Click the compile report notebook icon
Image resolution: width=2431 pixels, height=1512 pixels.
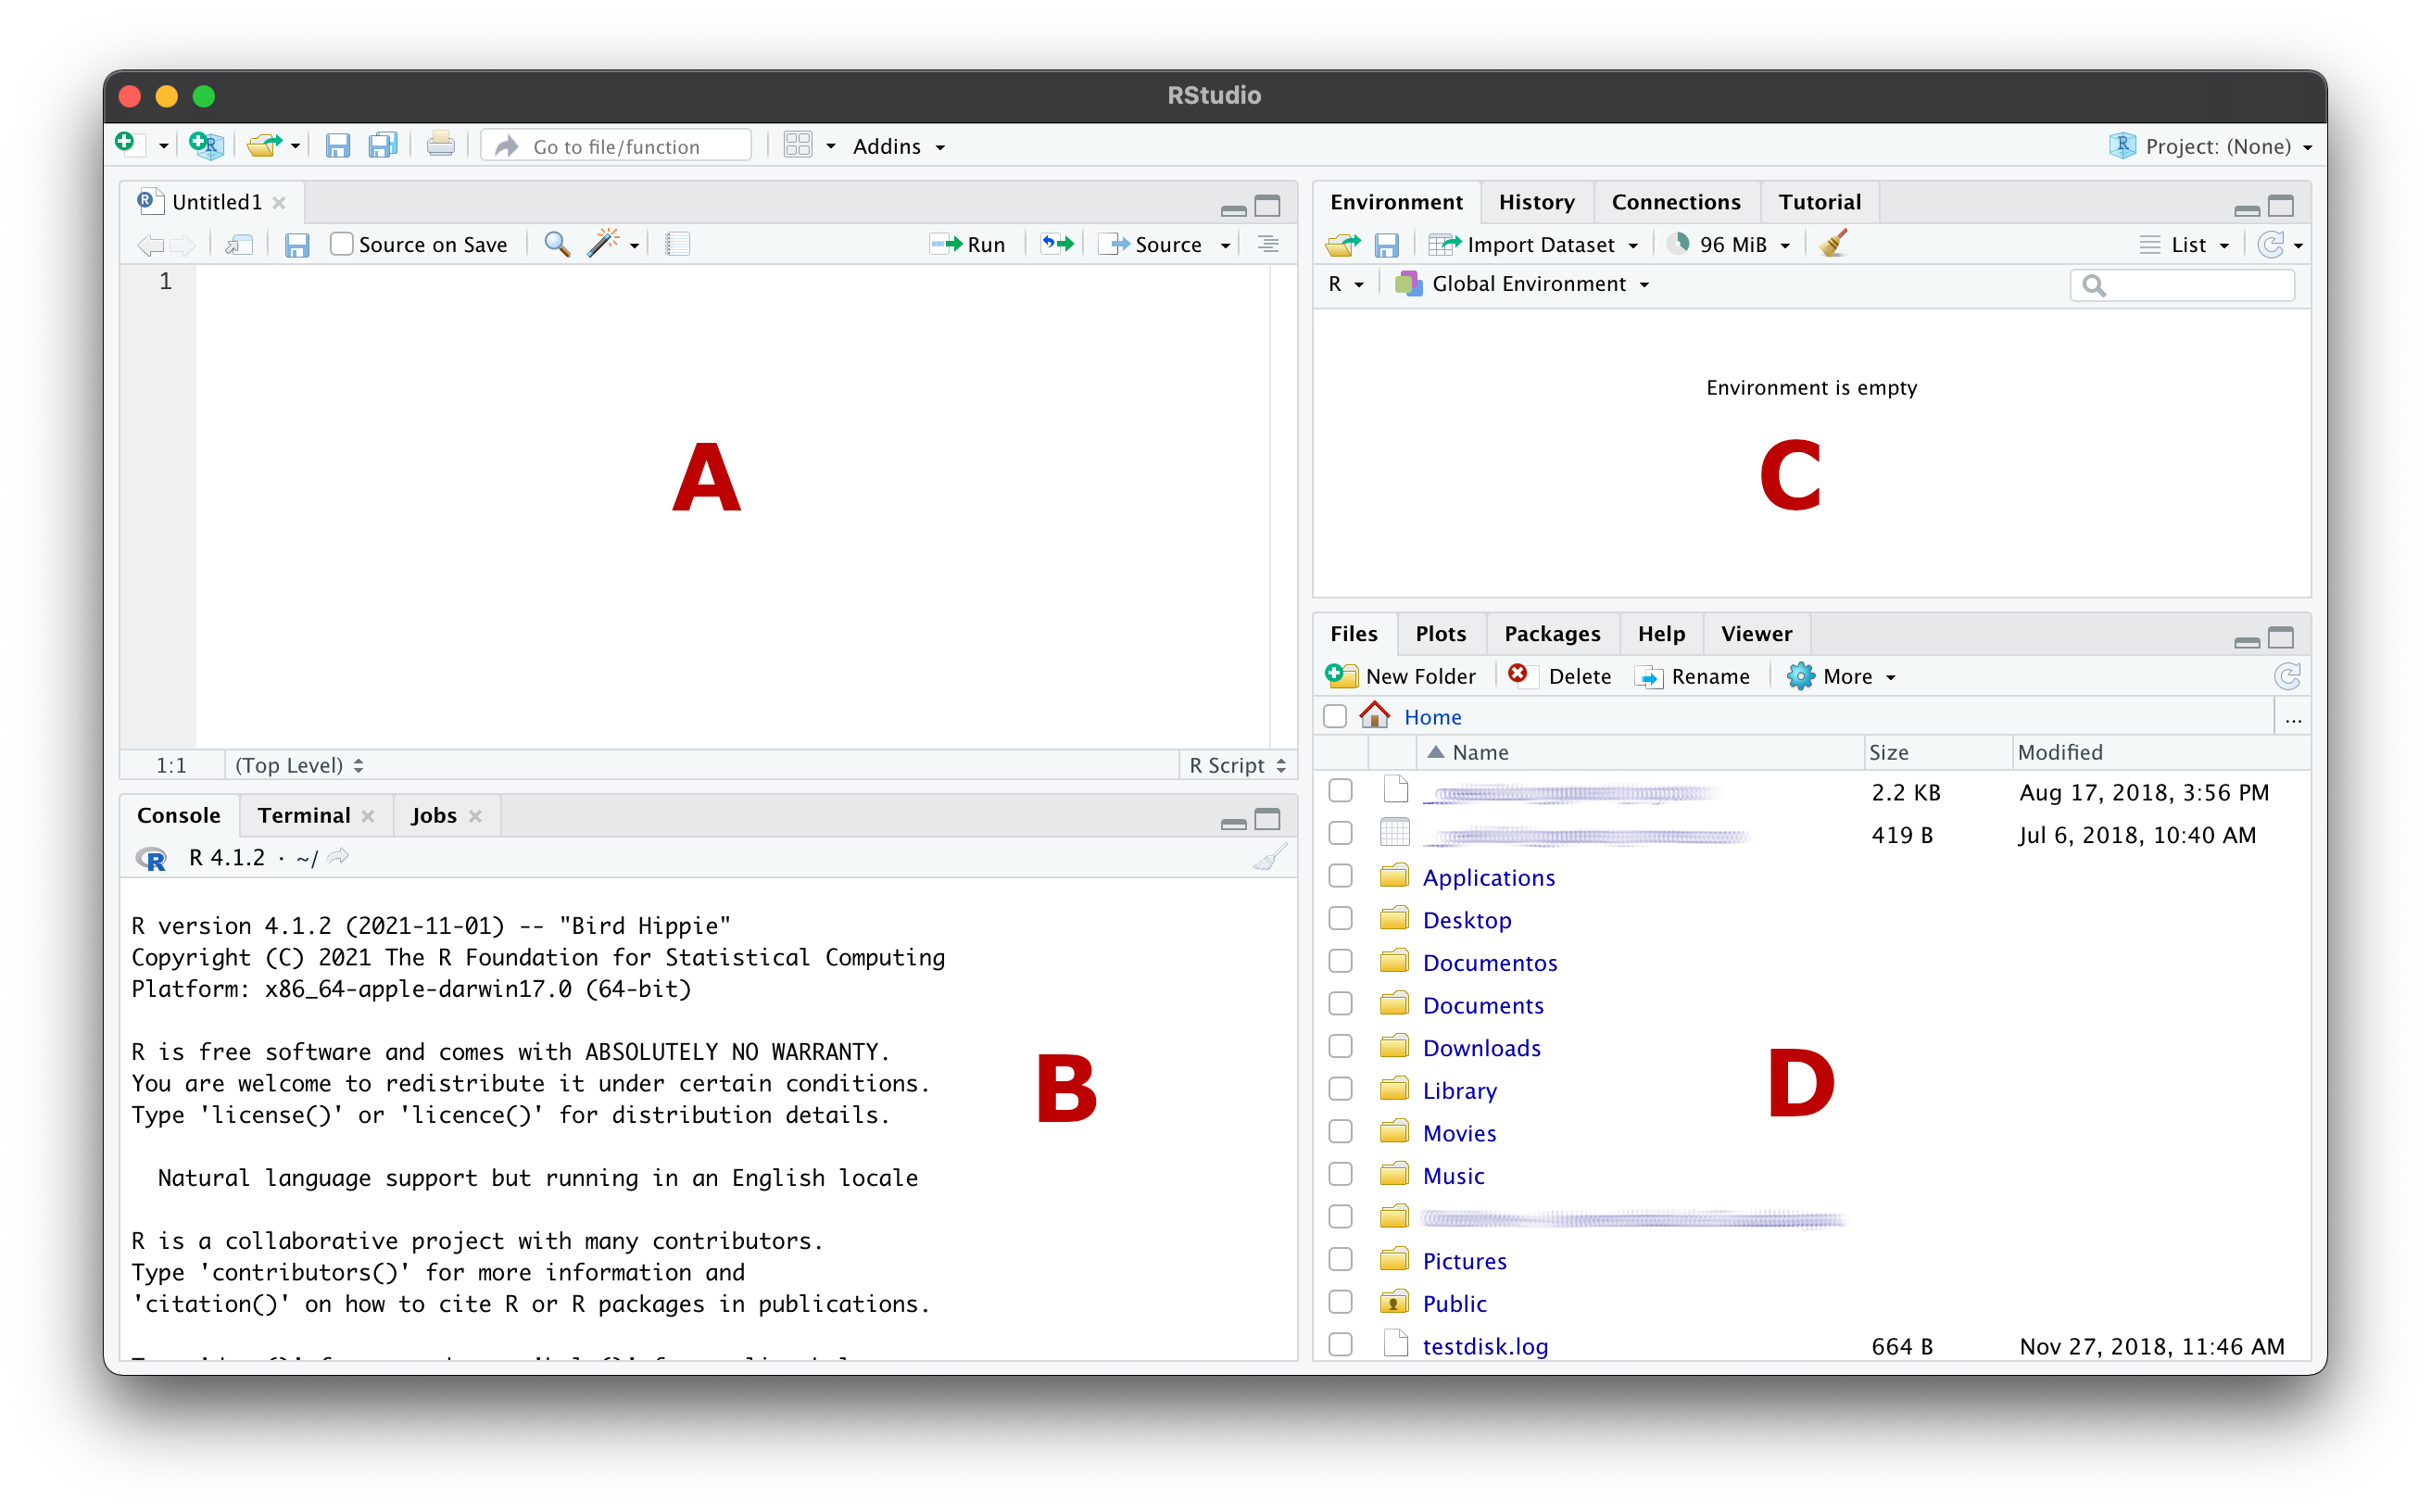(x=677, y=244)
